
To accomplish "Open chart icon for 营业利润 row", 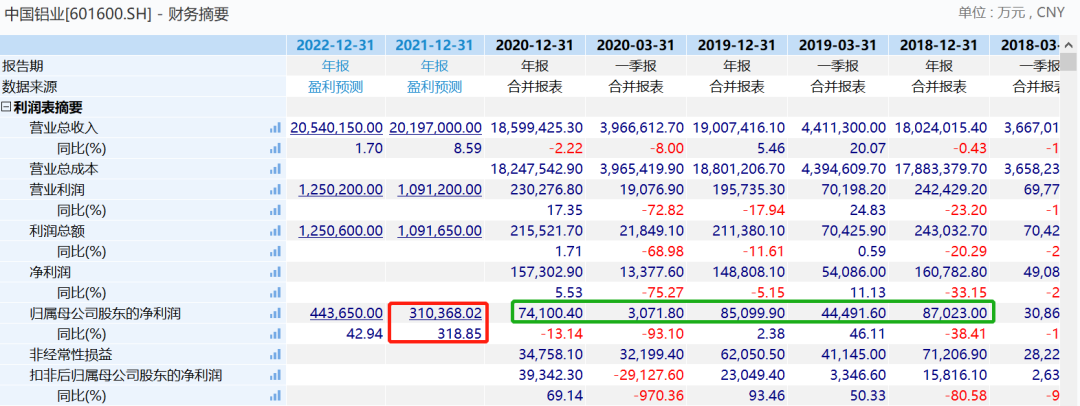I will [276, 190].
